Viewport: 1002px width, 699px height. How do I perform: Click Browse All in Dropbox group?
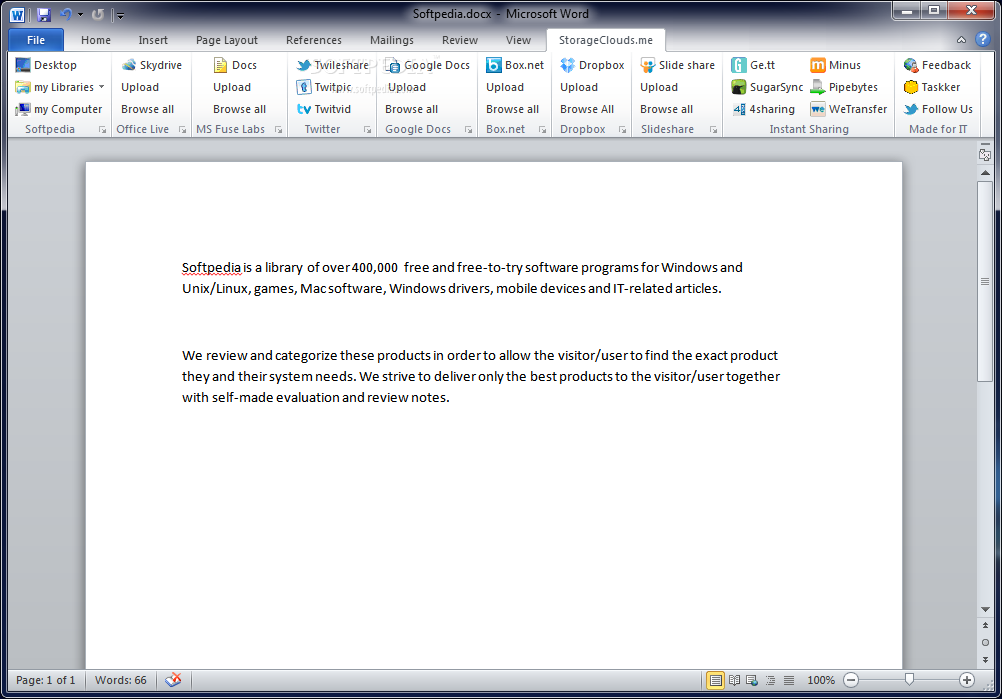[587, 109]
